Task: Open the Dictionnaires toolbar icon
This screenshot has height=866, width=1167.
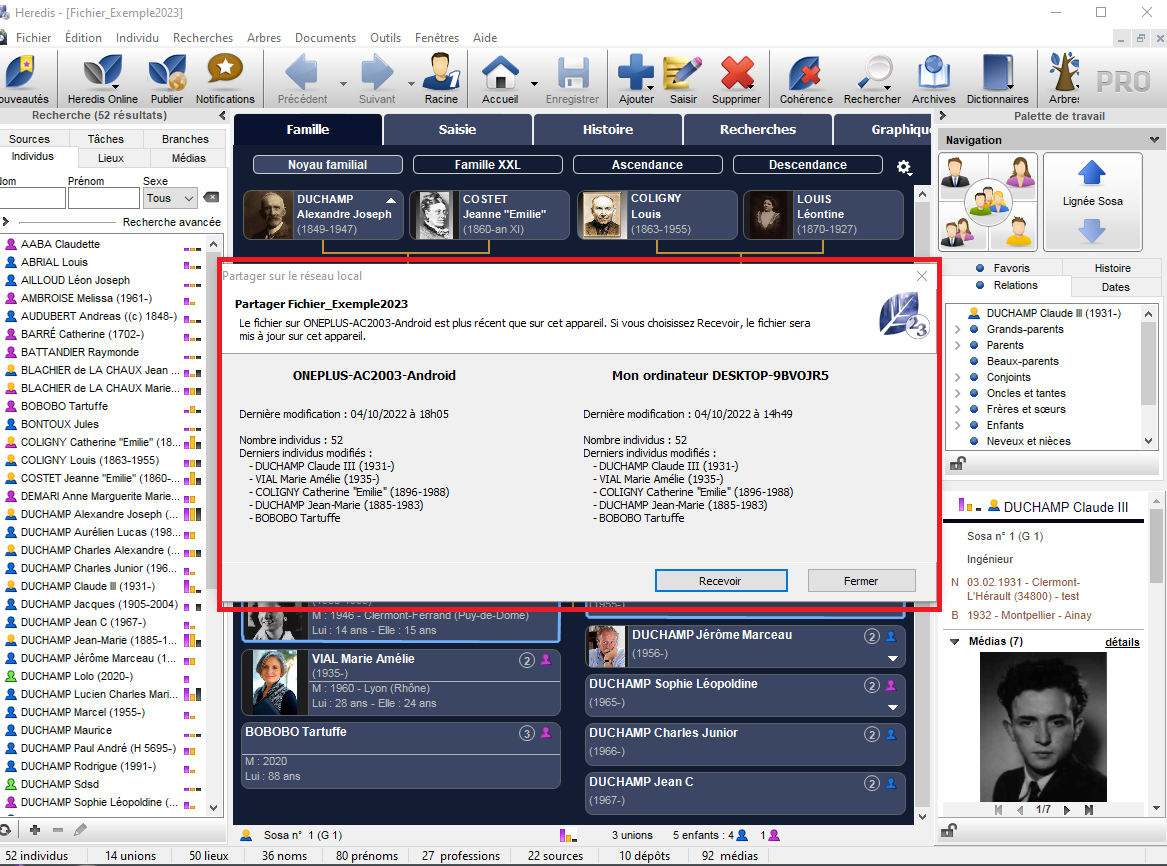Action: coord(997,75)
